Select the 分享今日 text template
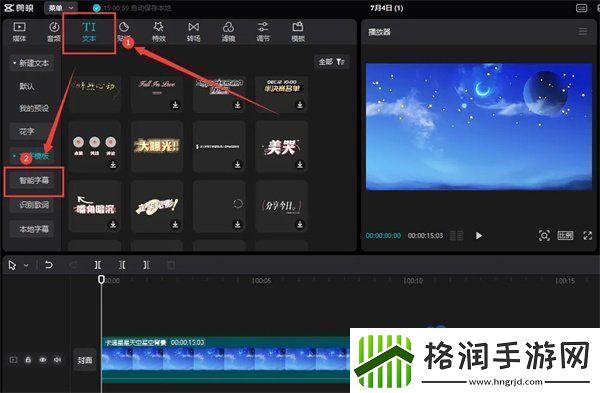The height and width of the screenshot is (393, 600). [282, 206]
